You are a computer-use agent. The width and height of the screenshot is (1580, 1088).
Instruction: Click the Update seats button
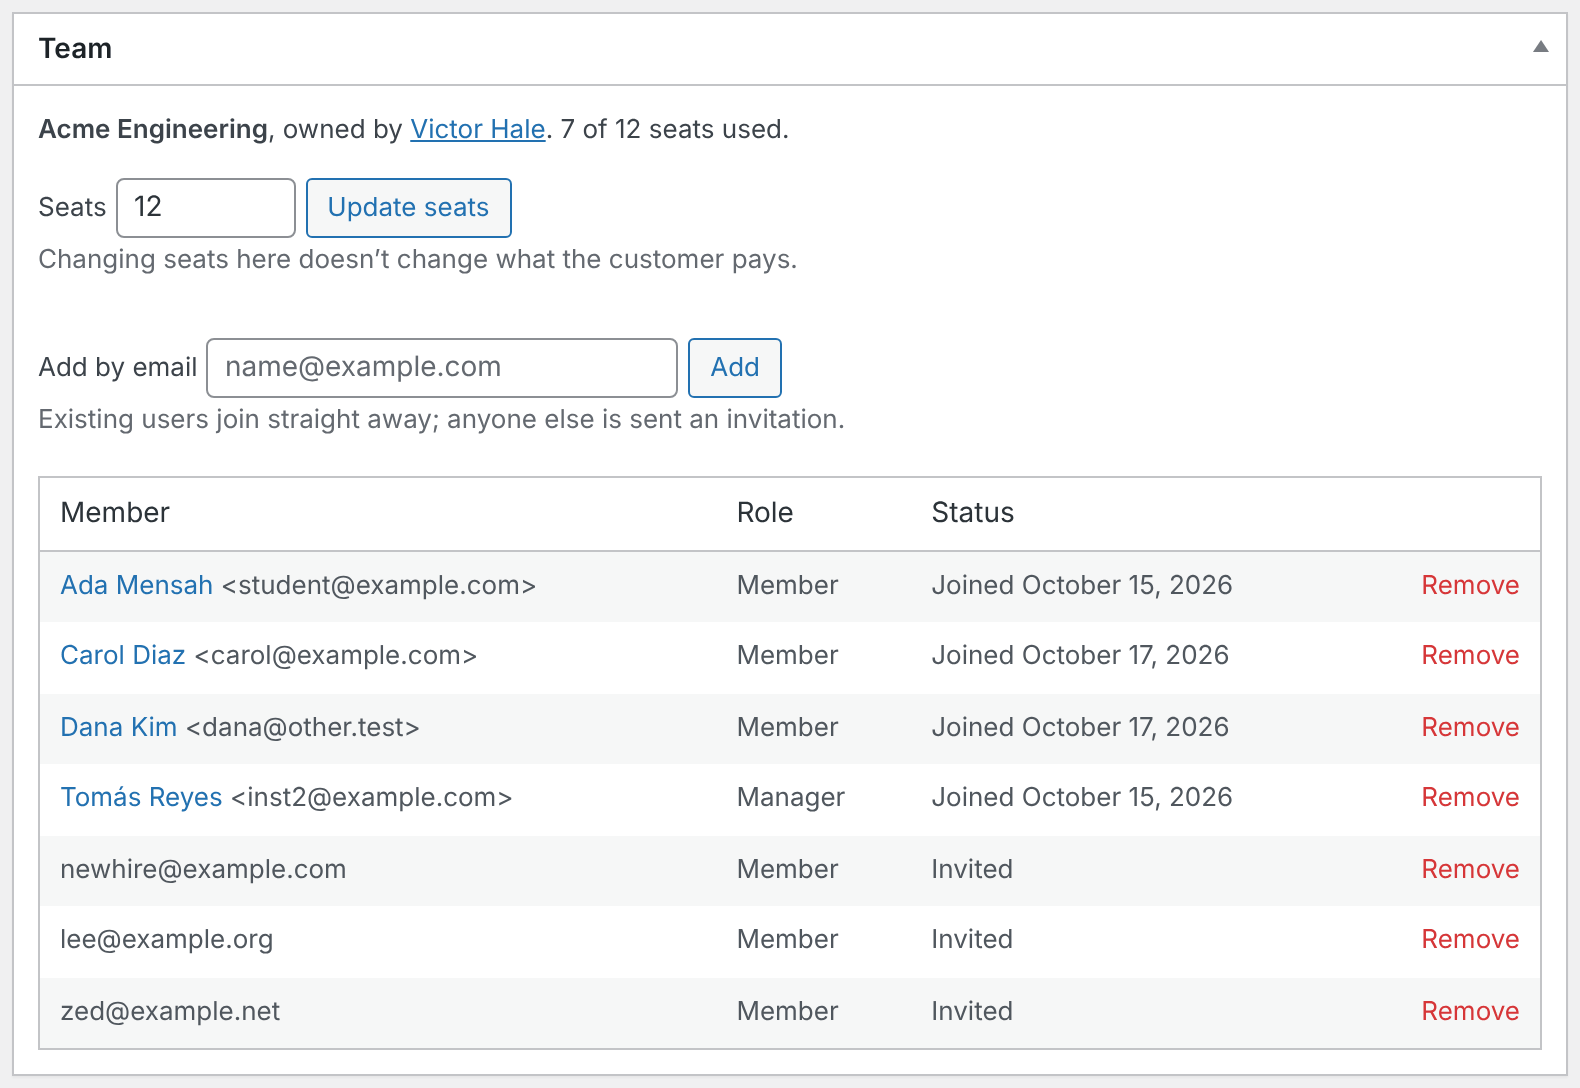(x=409, y=208)
